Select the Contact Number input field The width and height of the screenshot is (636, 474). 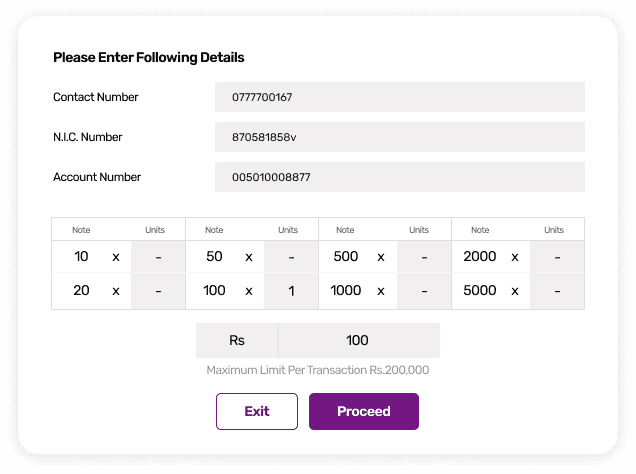point(399,98)
